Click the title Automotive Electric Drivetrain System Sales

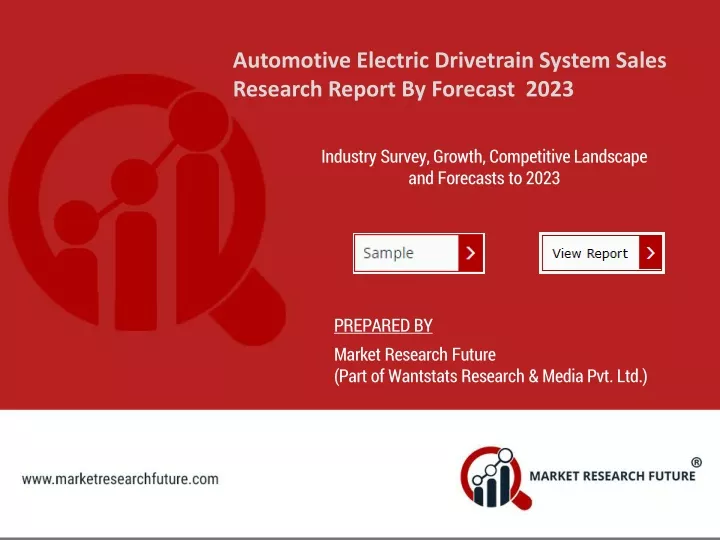click(449, 60)
